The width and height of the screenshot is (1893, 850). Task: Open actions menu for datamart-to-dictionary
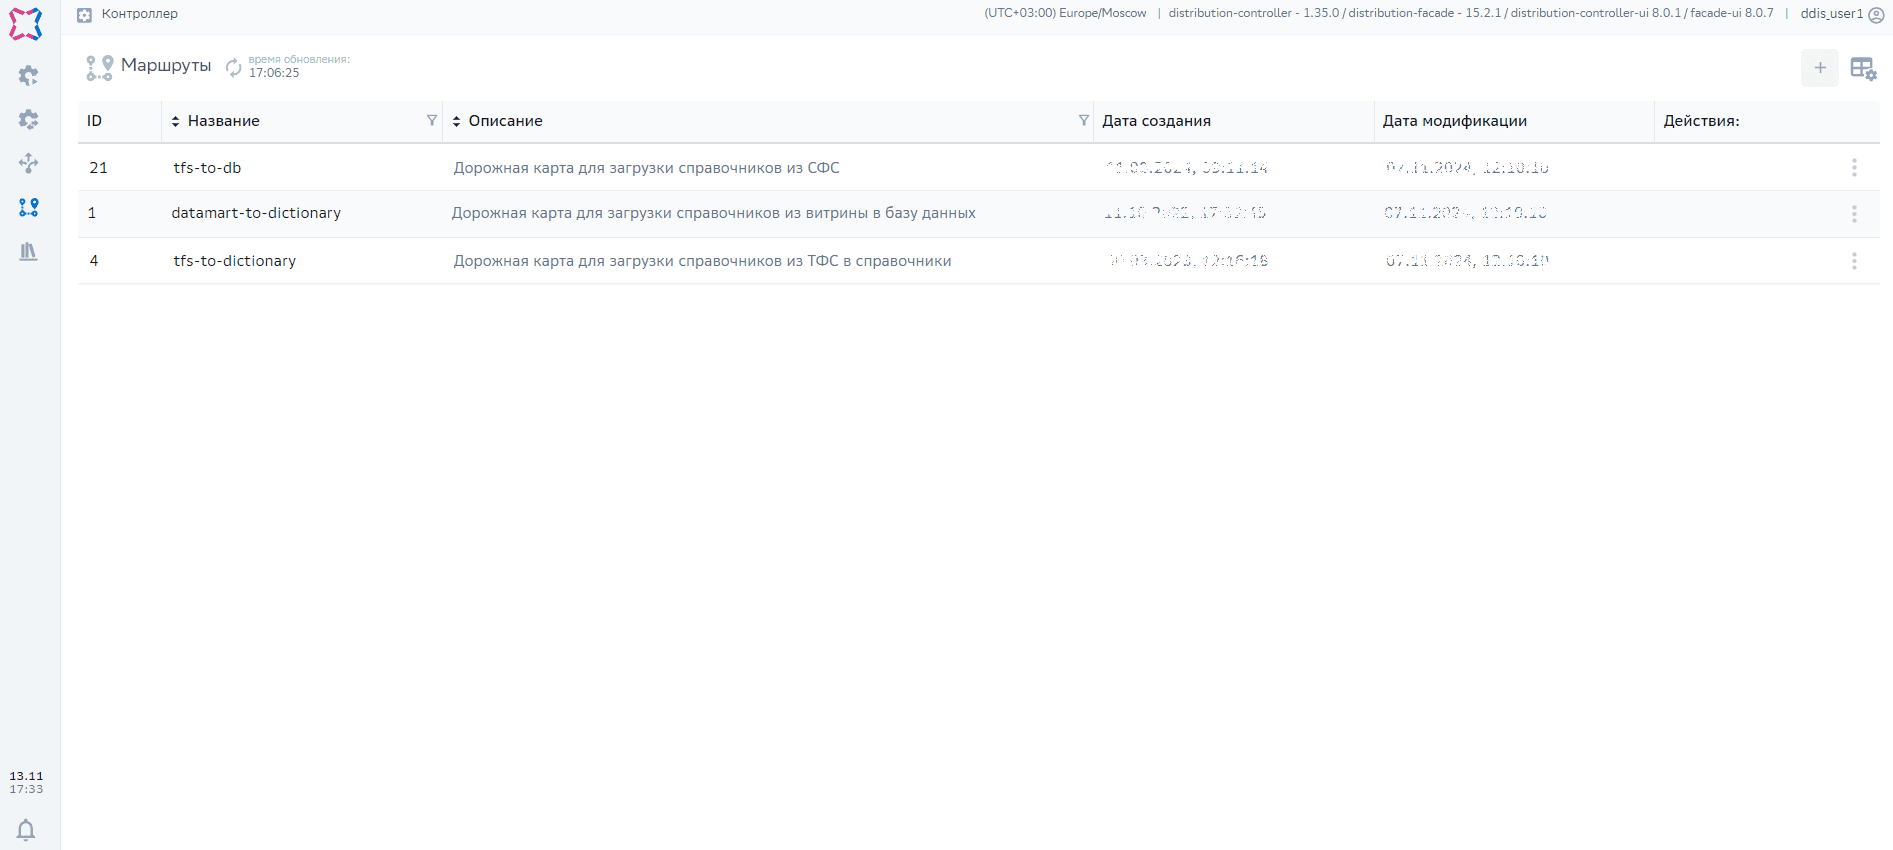tap(1853, 214)
